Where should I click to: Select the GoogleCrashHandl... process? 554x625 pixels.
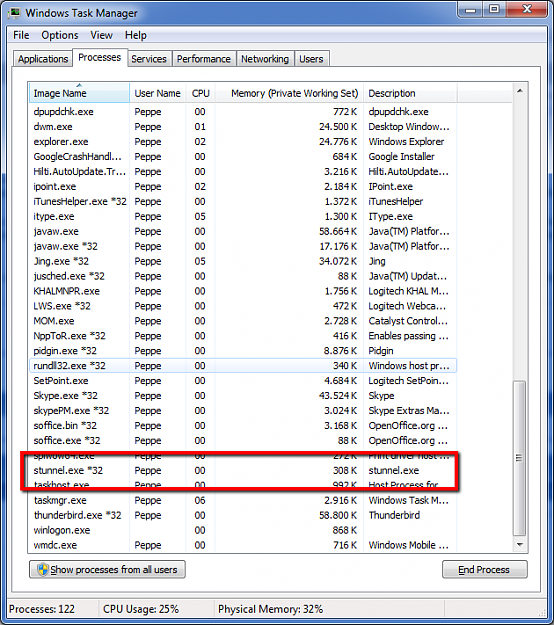tap(243, 157)
